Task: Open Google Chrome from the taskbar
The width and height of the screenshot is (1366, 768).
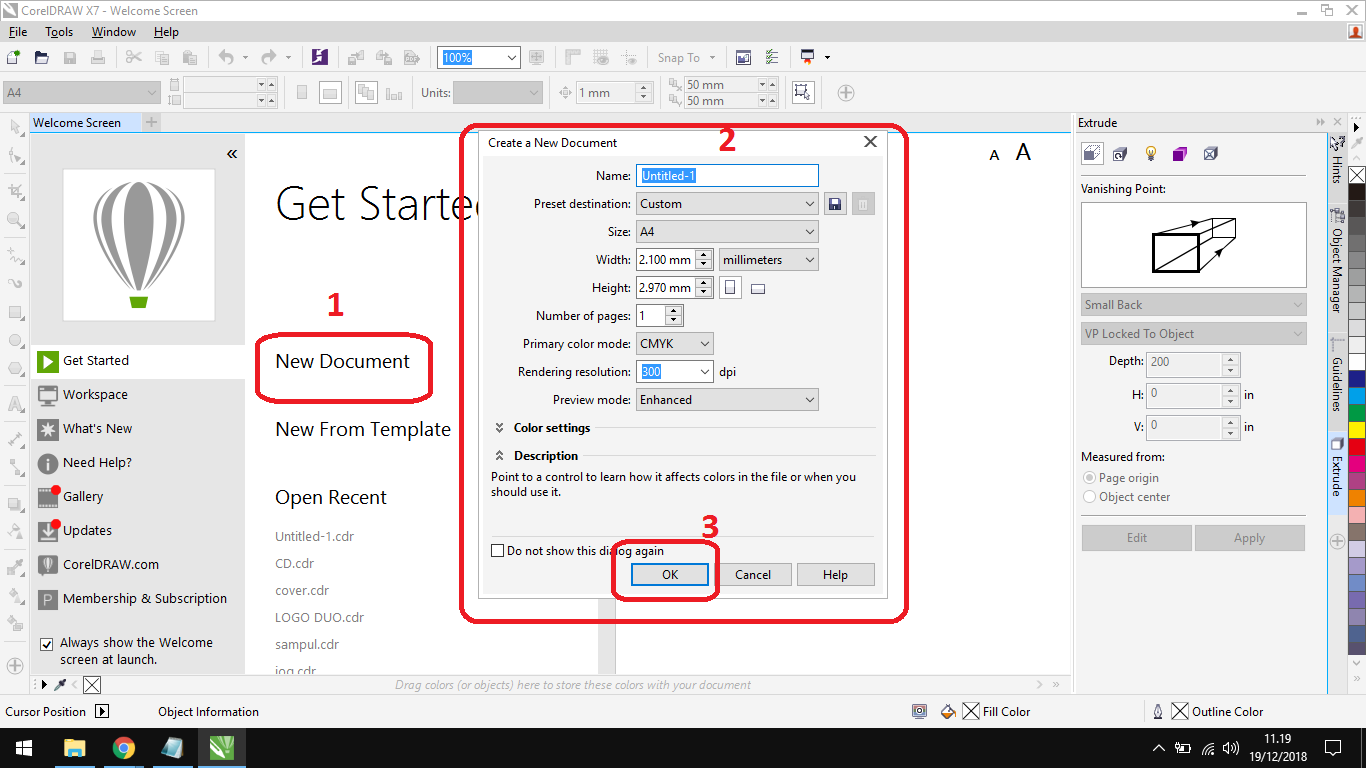Action: [124, 748]
